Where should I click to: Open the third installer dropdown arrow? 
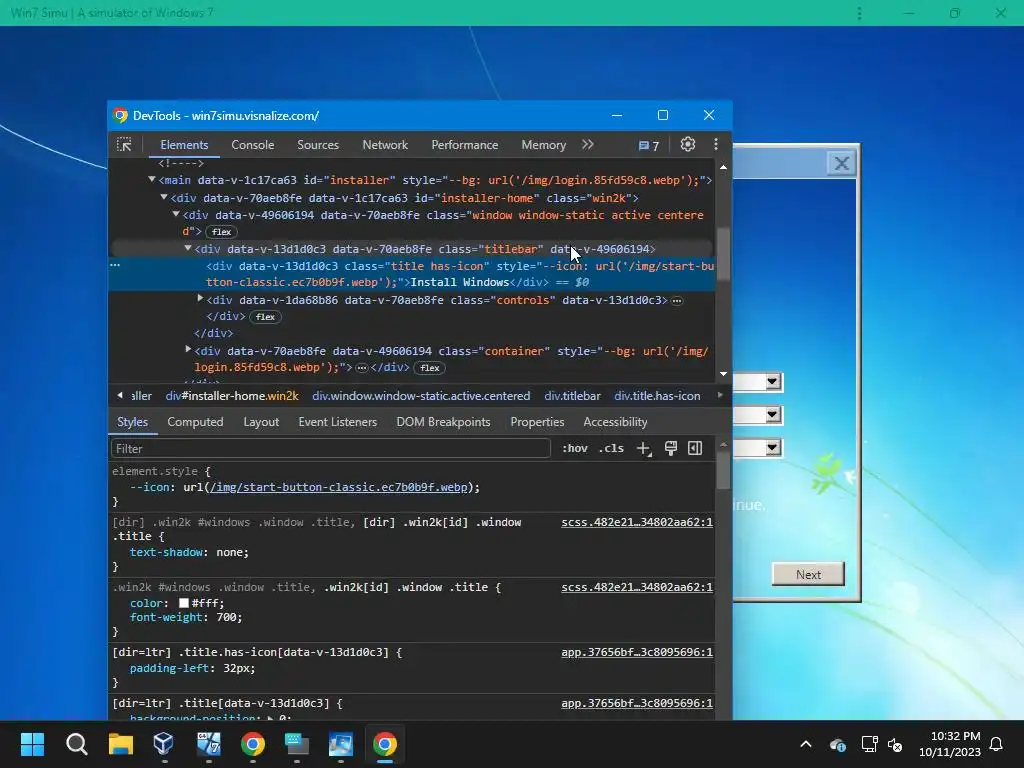coord(773,448)
